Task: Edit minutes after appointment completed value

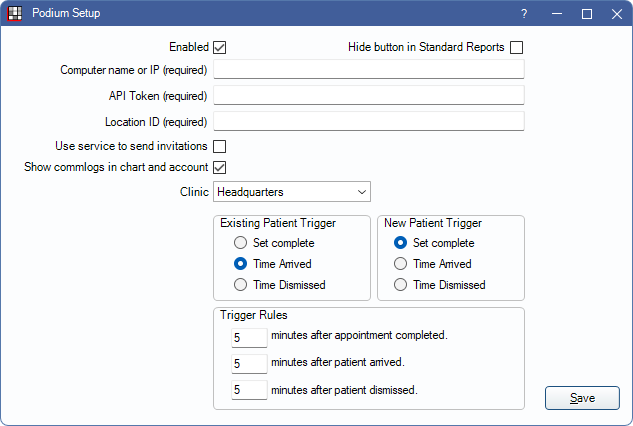Action: (x=249, y=338)
